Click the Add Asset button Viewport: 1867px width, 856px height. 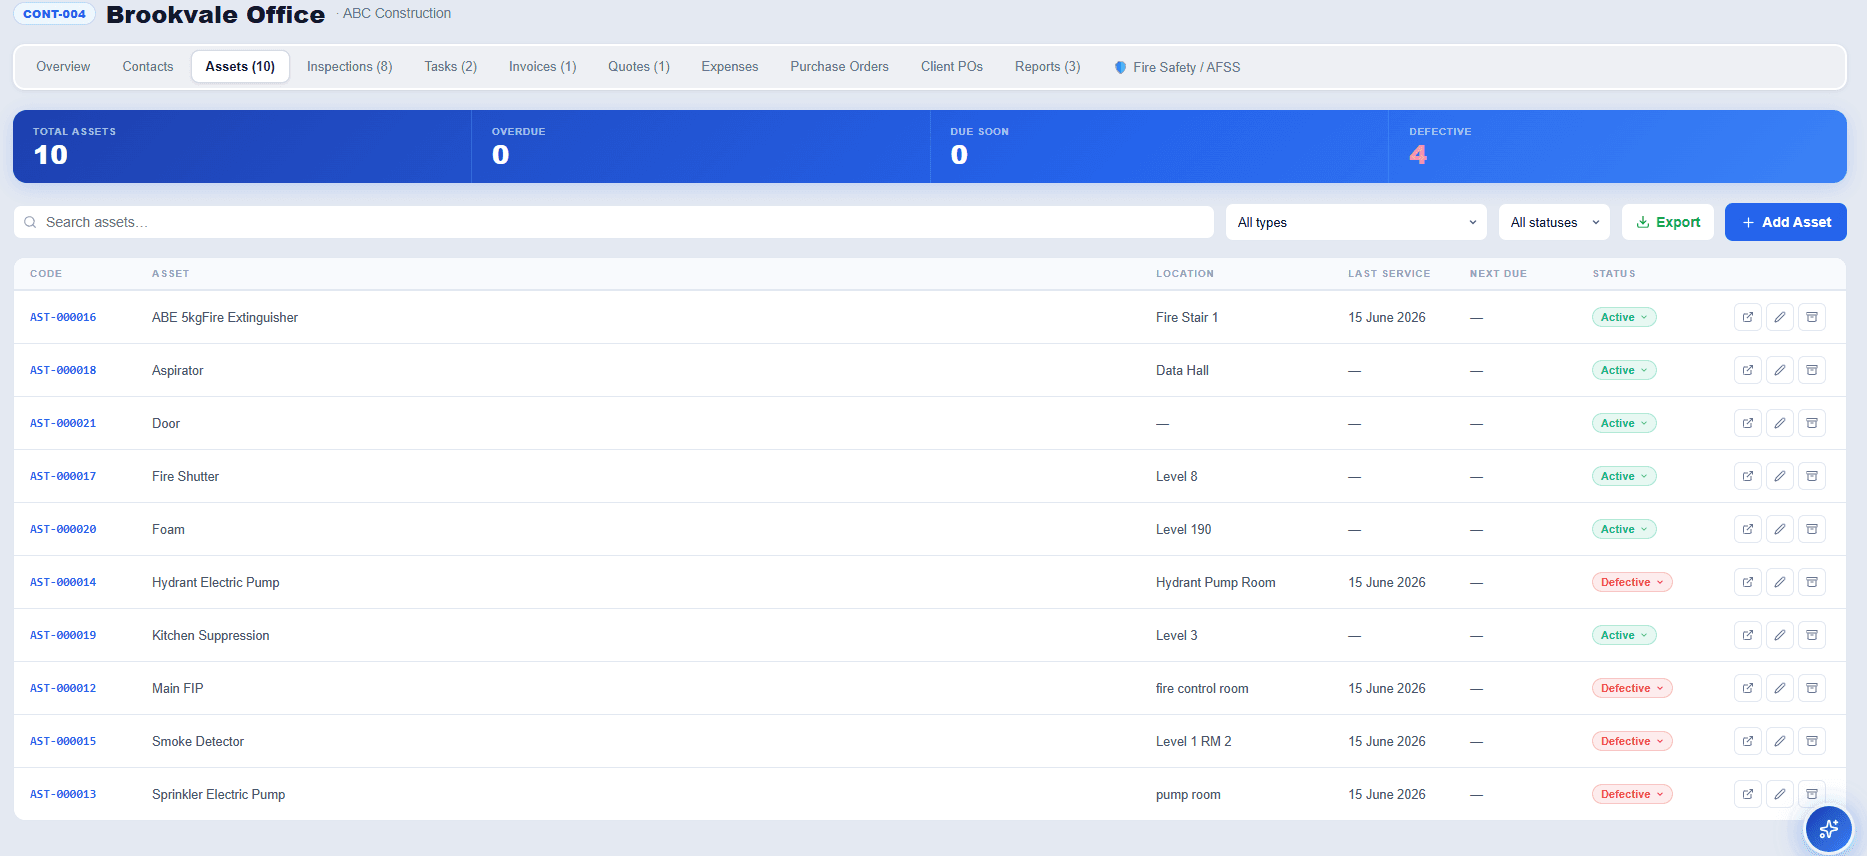tap(1786, 222)
